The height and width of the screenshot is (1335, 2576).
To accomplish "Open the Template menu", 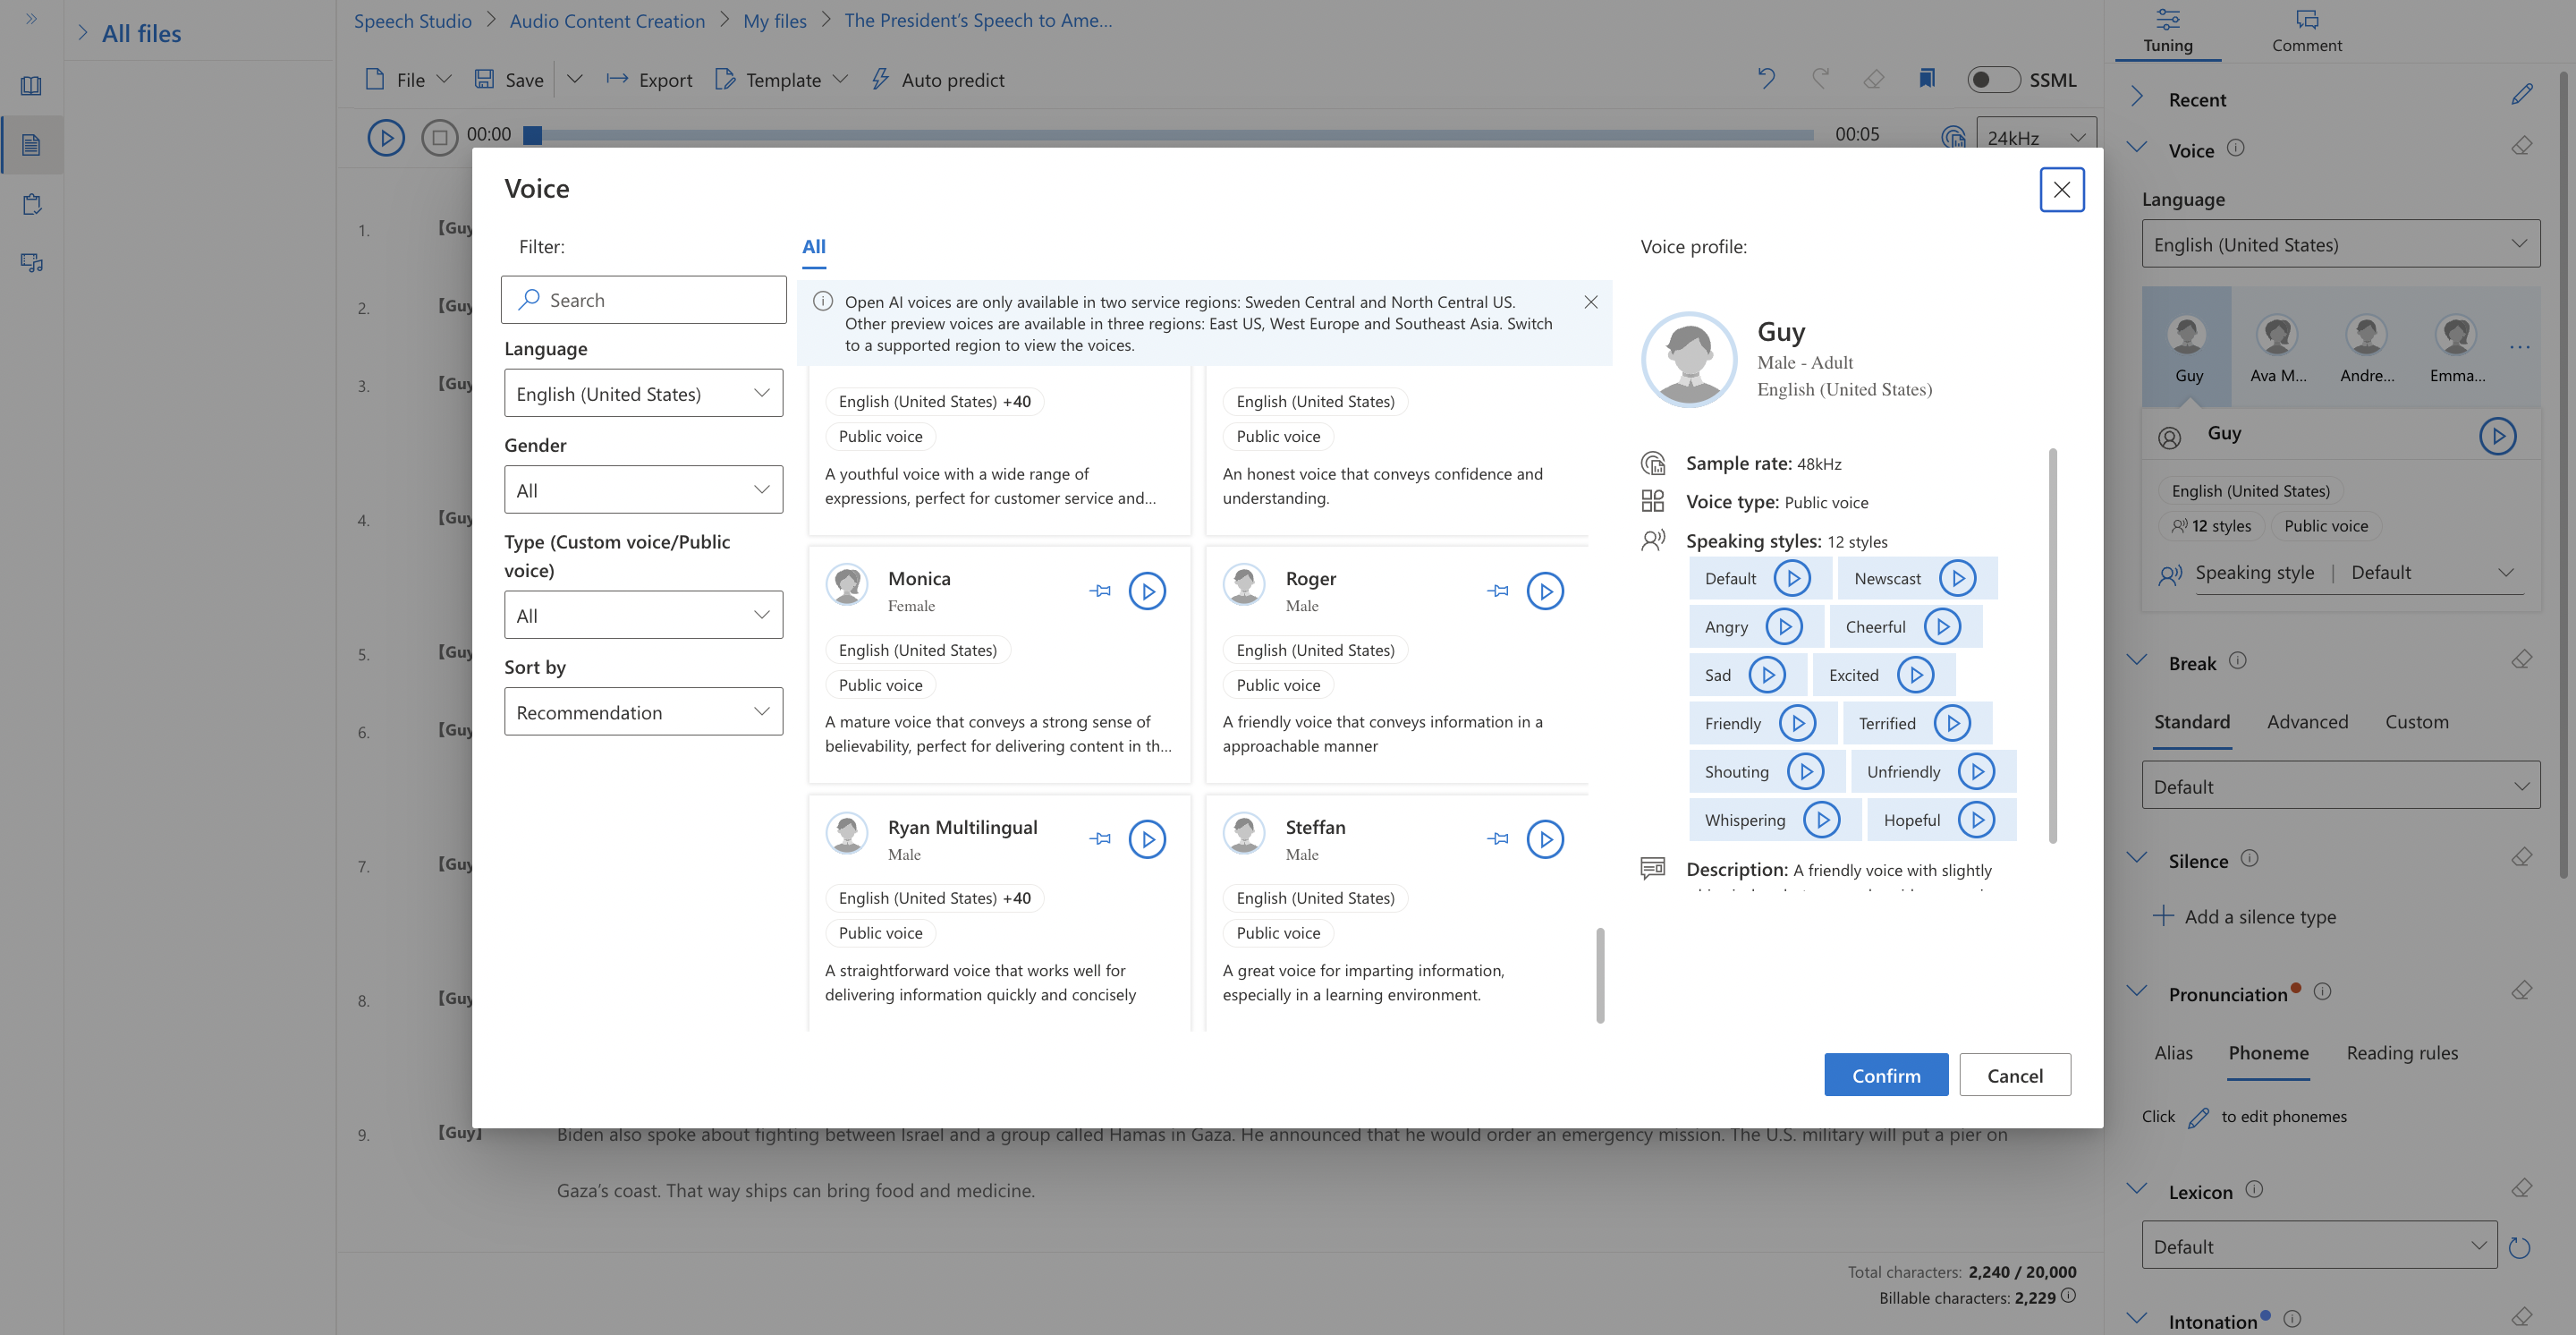I will 781,80.
